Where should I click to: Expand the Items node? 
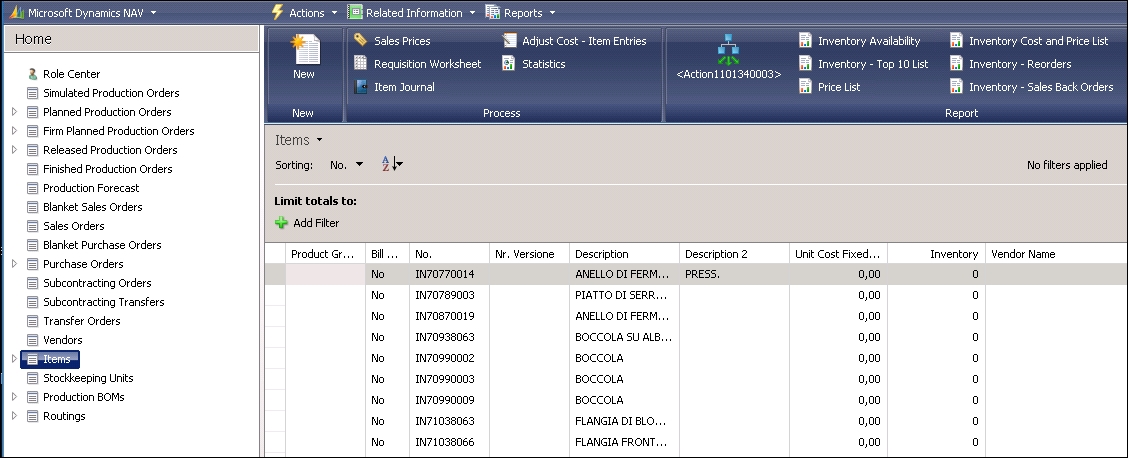click(14, 359)
